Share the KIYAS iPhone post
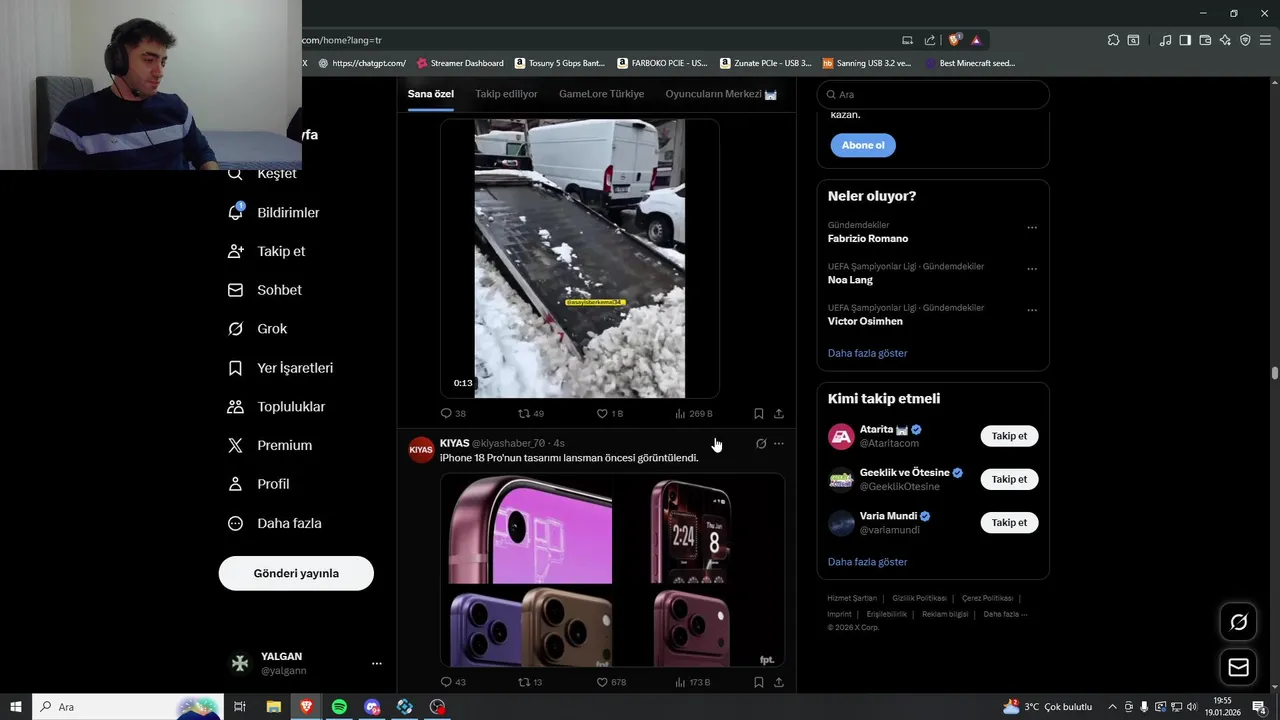 (779, 682)
